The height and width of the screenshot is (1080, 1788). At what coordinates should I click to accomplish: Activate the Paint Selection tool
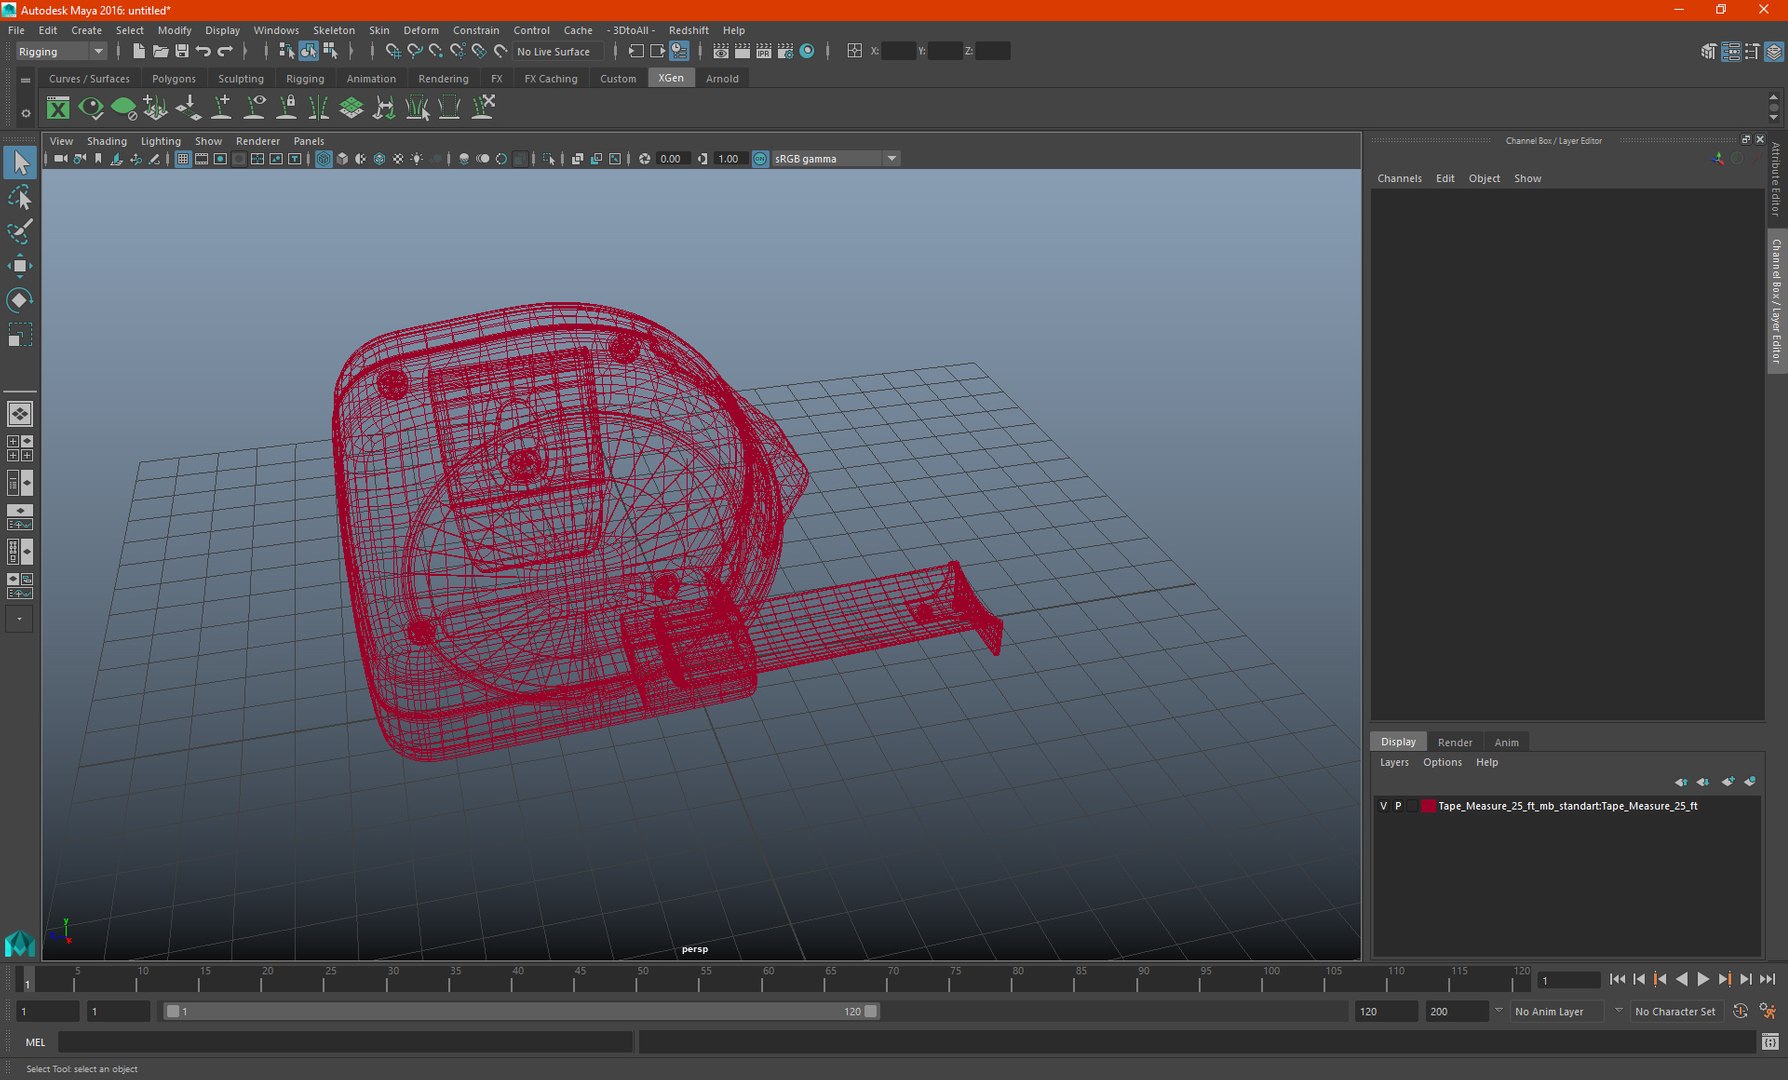coord(19,231)
